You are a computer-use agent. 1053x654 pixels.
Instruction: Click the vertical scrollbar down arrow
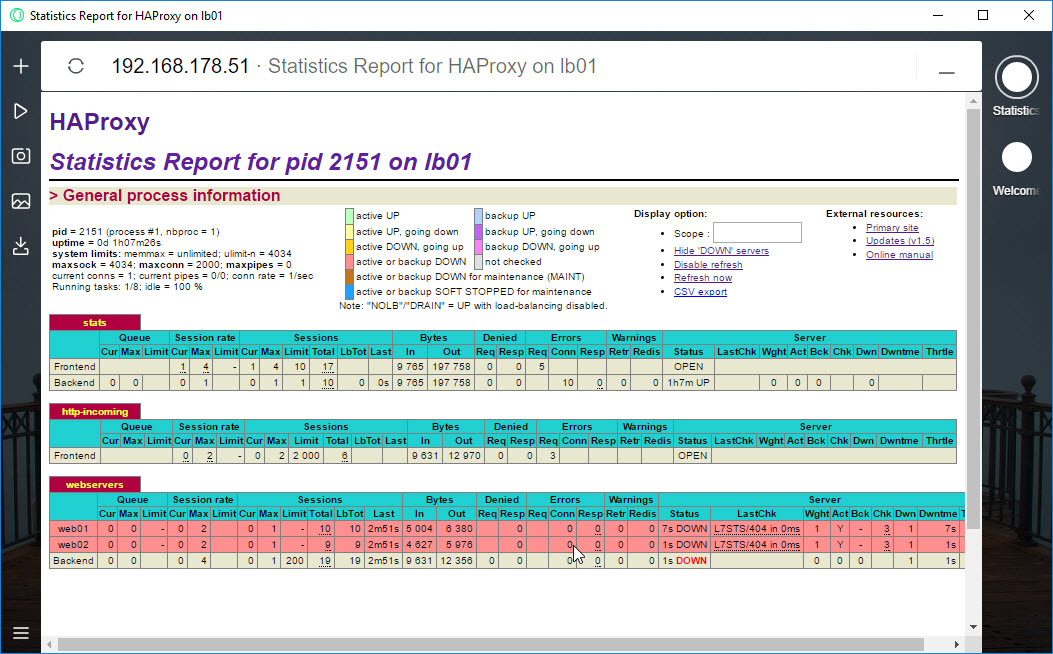click(973, 626)
